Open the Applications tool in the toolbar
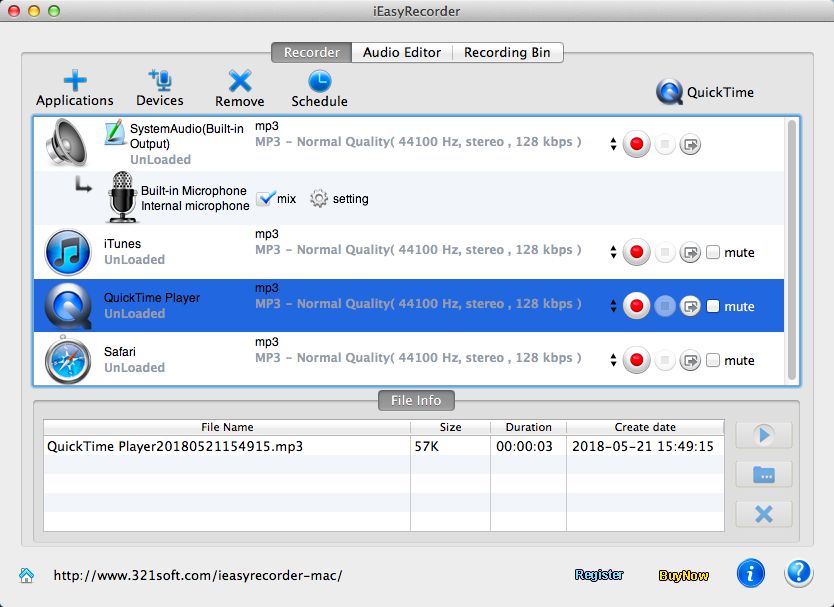834x607 pixels. click(x=74, y=87)
